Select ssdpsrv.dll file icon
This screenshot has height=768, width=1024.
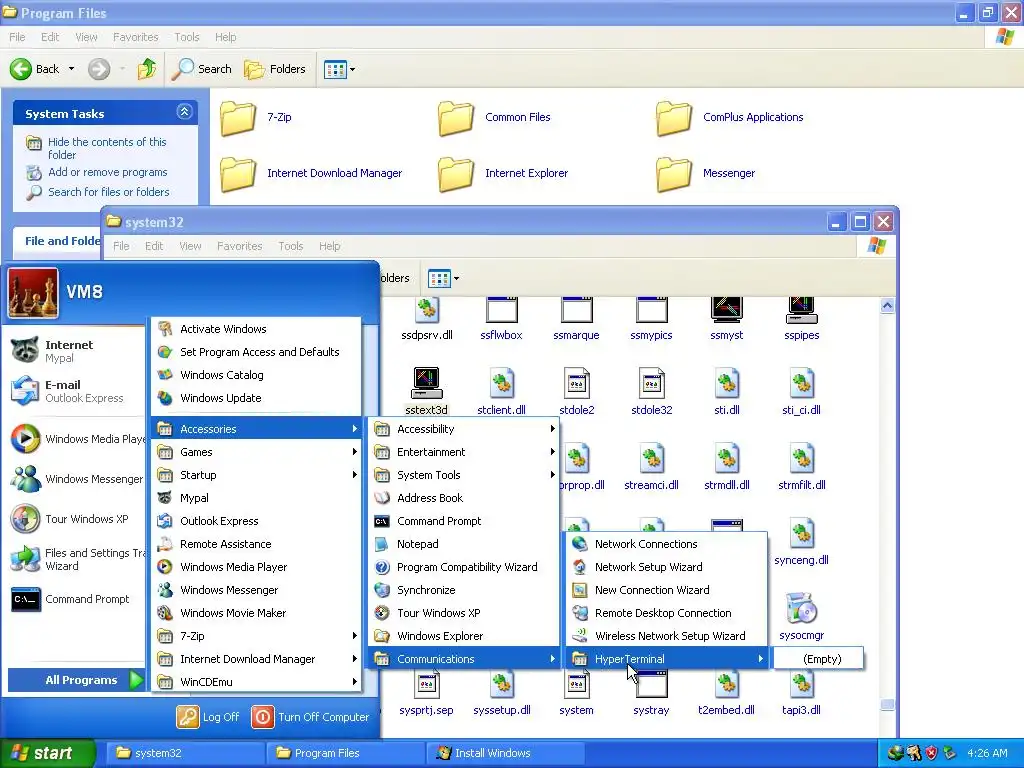427,310
